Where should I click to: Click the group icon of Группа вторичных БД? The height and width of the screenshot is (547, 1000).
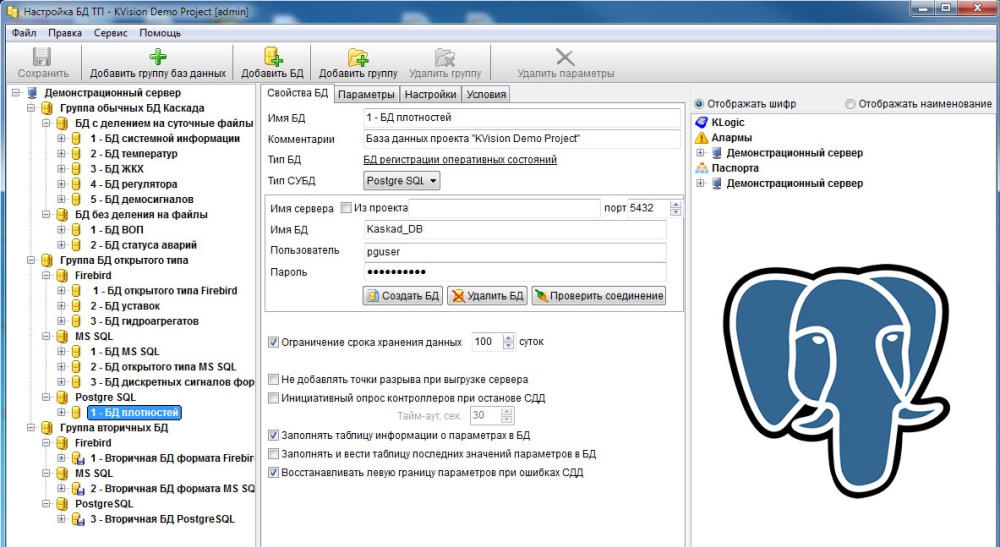(x=47, y=428)
